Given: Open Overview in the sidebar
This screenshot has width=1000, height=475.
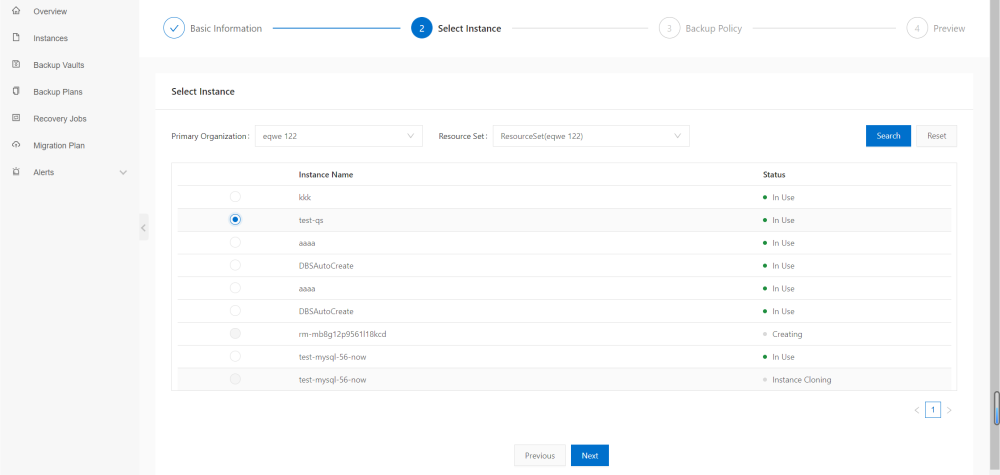Looking at the screenshot, I should pos(50,11).
